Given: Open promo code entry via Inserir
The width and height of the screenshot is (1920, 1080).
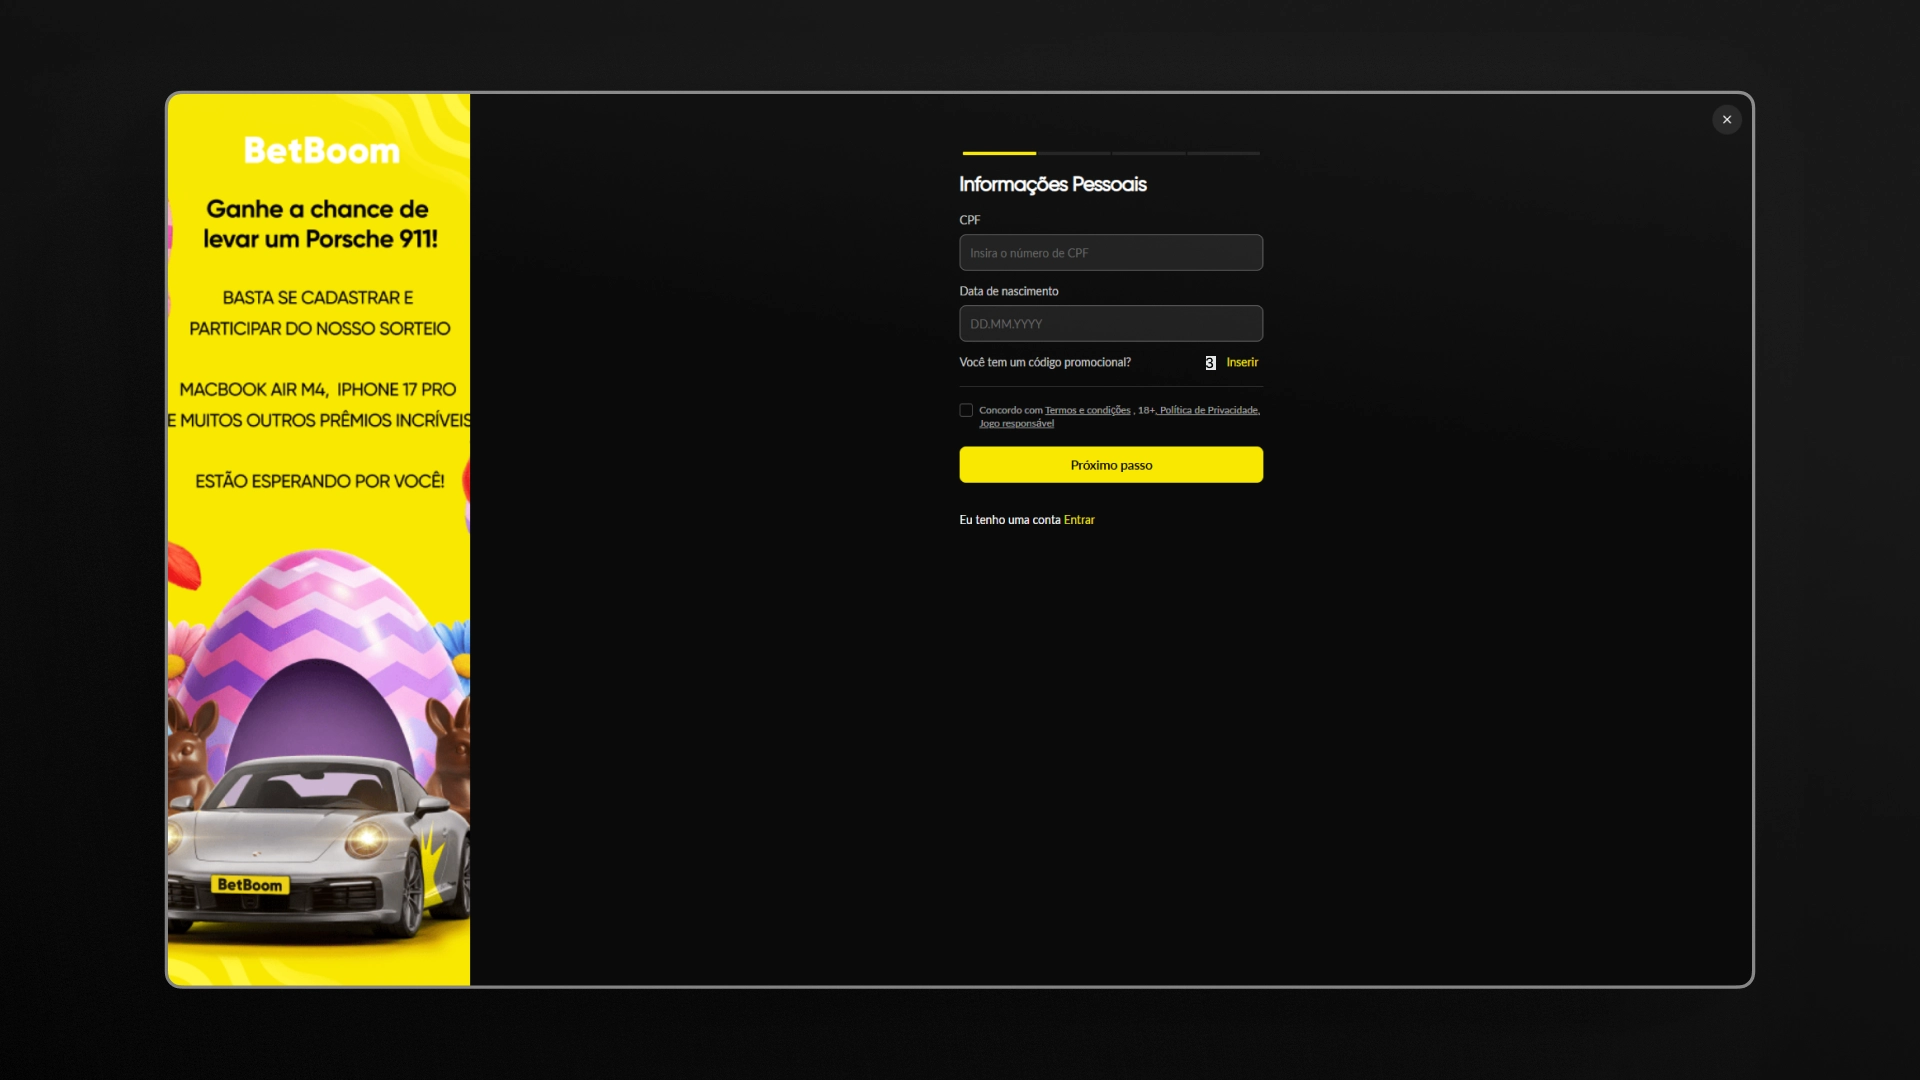Looking at the screenshot, I should click(1242, 363).
